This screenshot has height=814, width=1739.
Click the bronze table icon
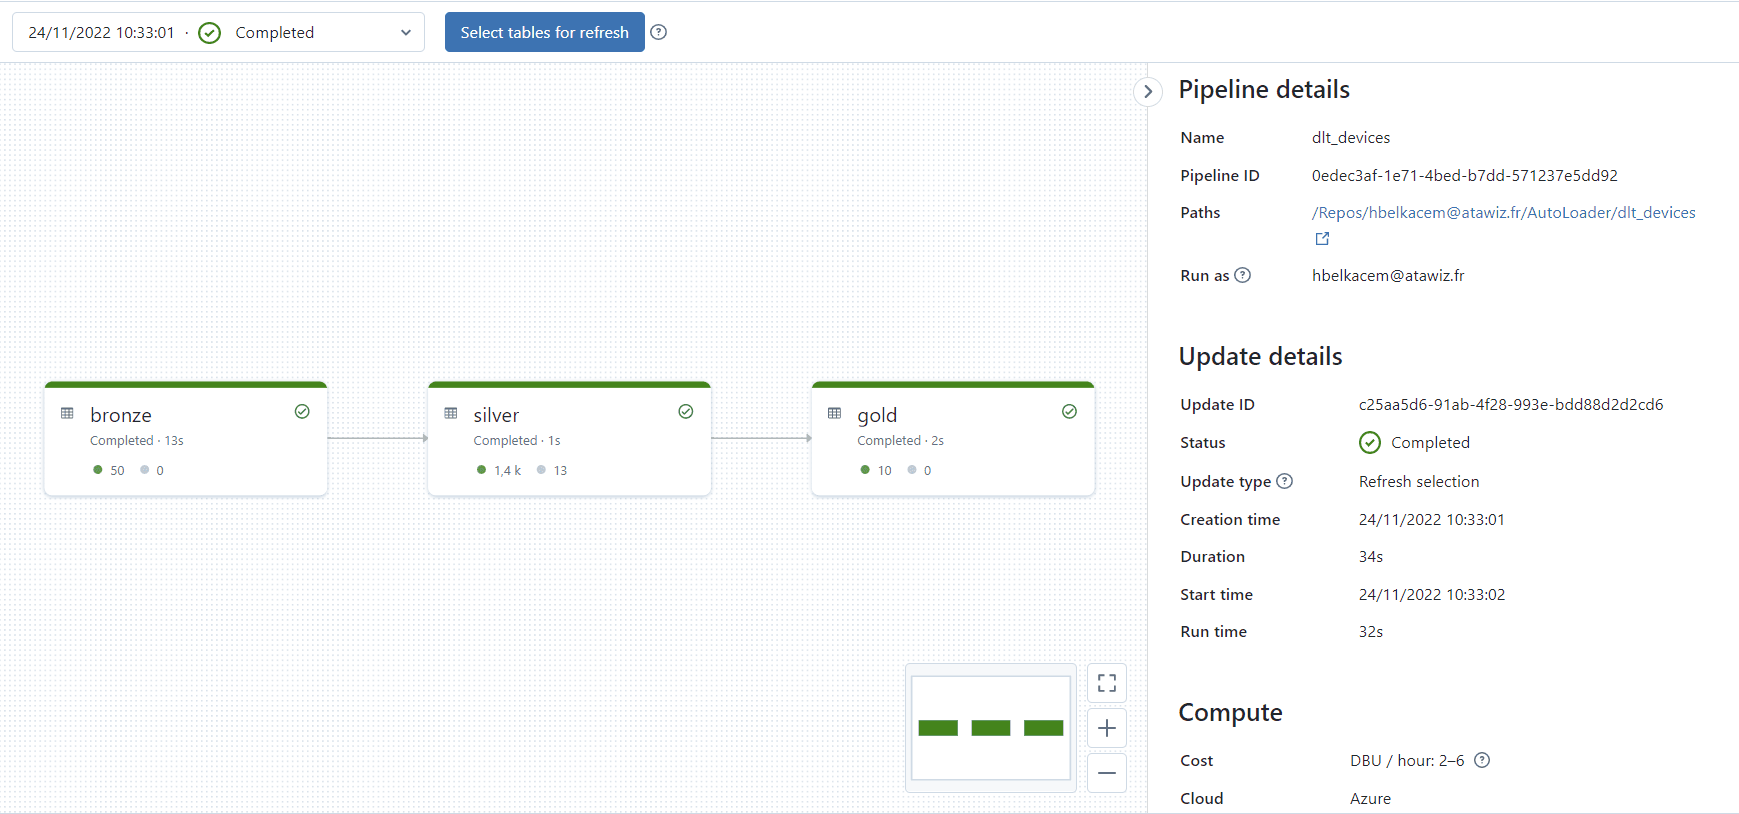click(67, 413)
